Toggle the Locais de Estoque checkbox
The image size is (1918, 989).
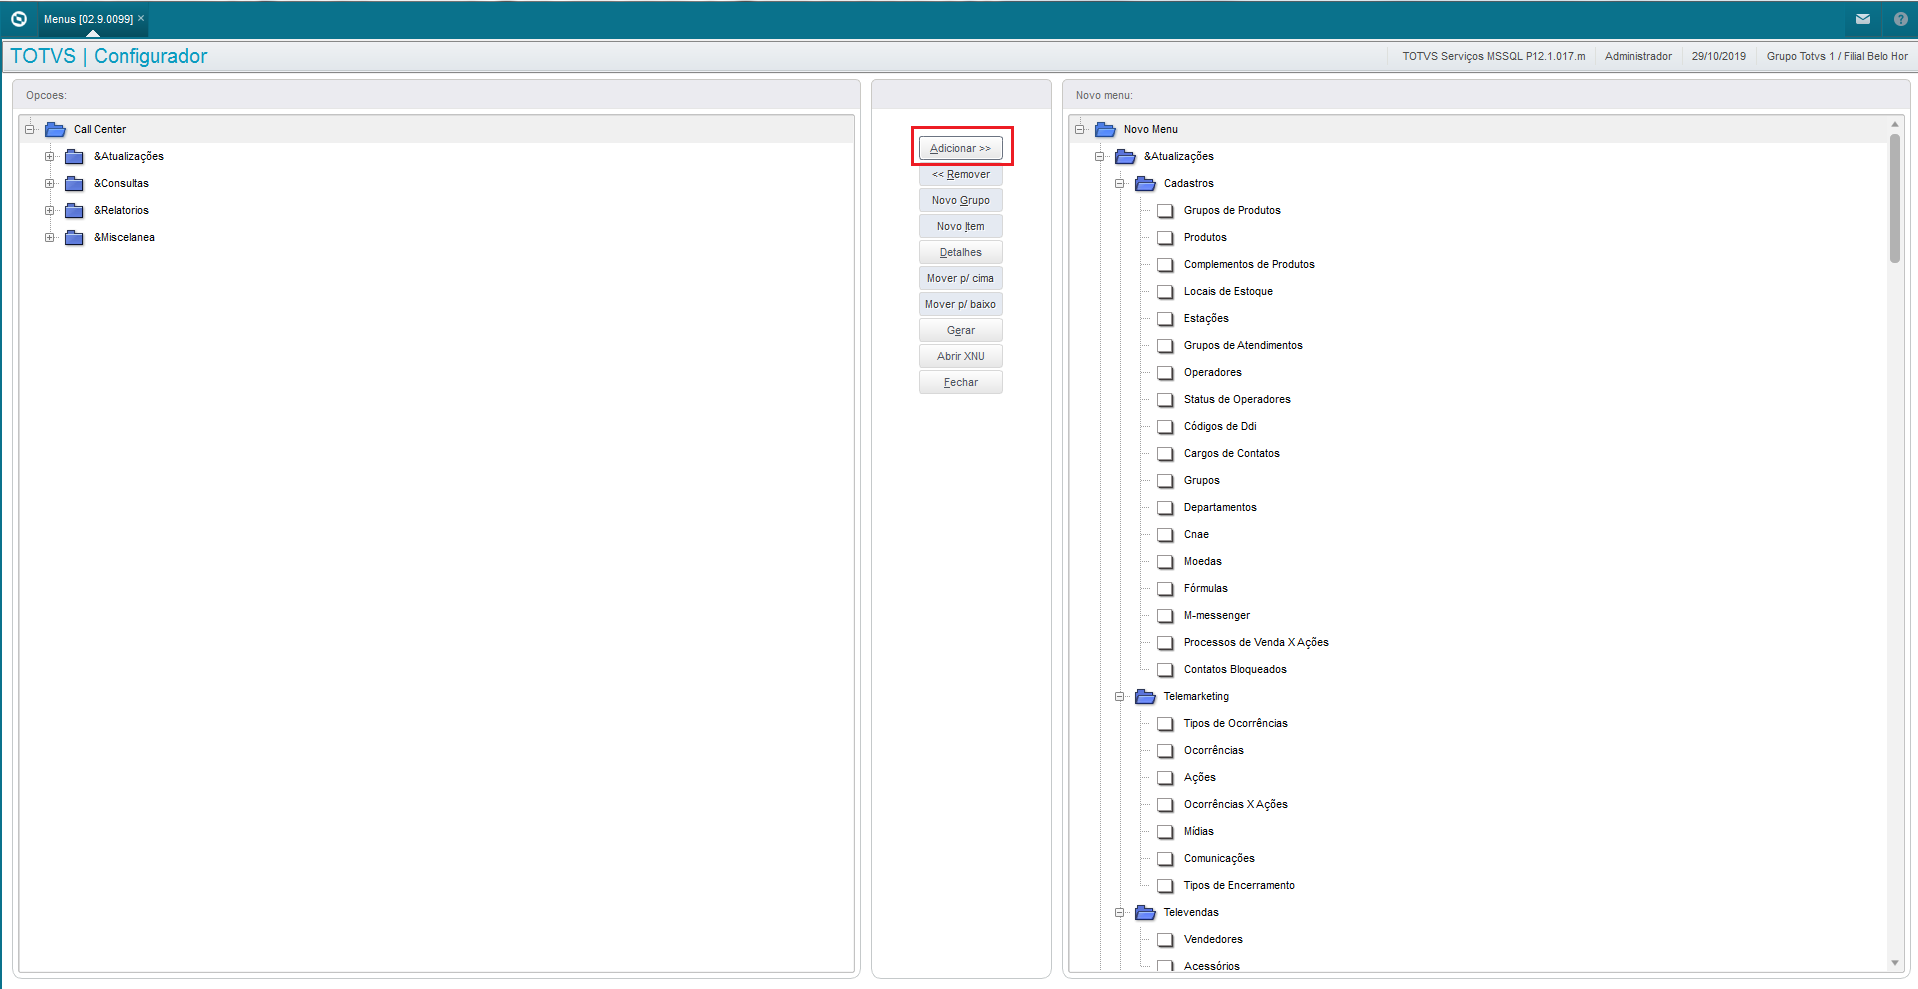[1165, 292]
